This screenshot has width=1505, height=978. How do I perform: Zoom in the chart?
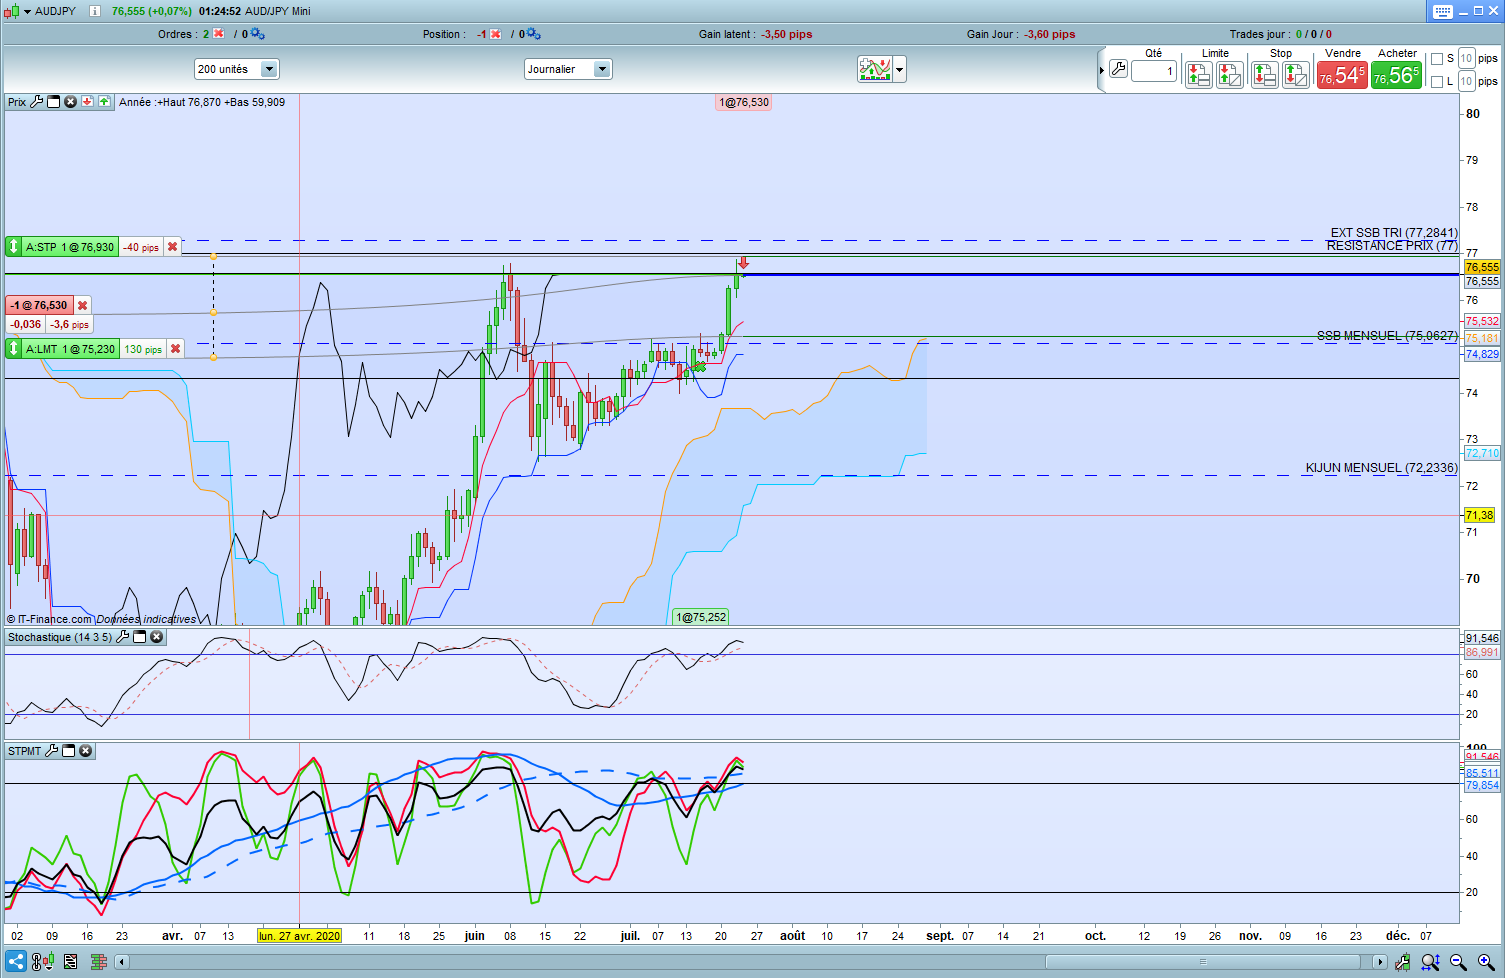[x=1486, y=962]
